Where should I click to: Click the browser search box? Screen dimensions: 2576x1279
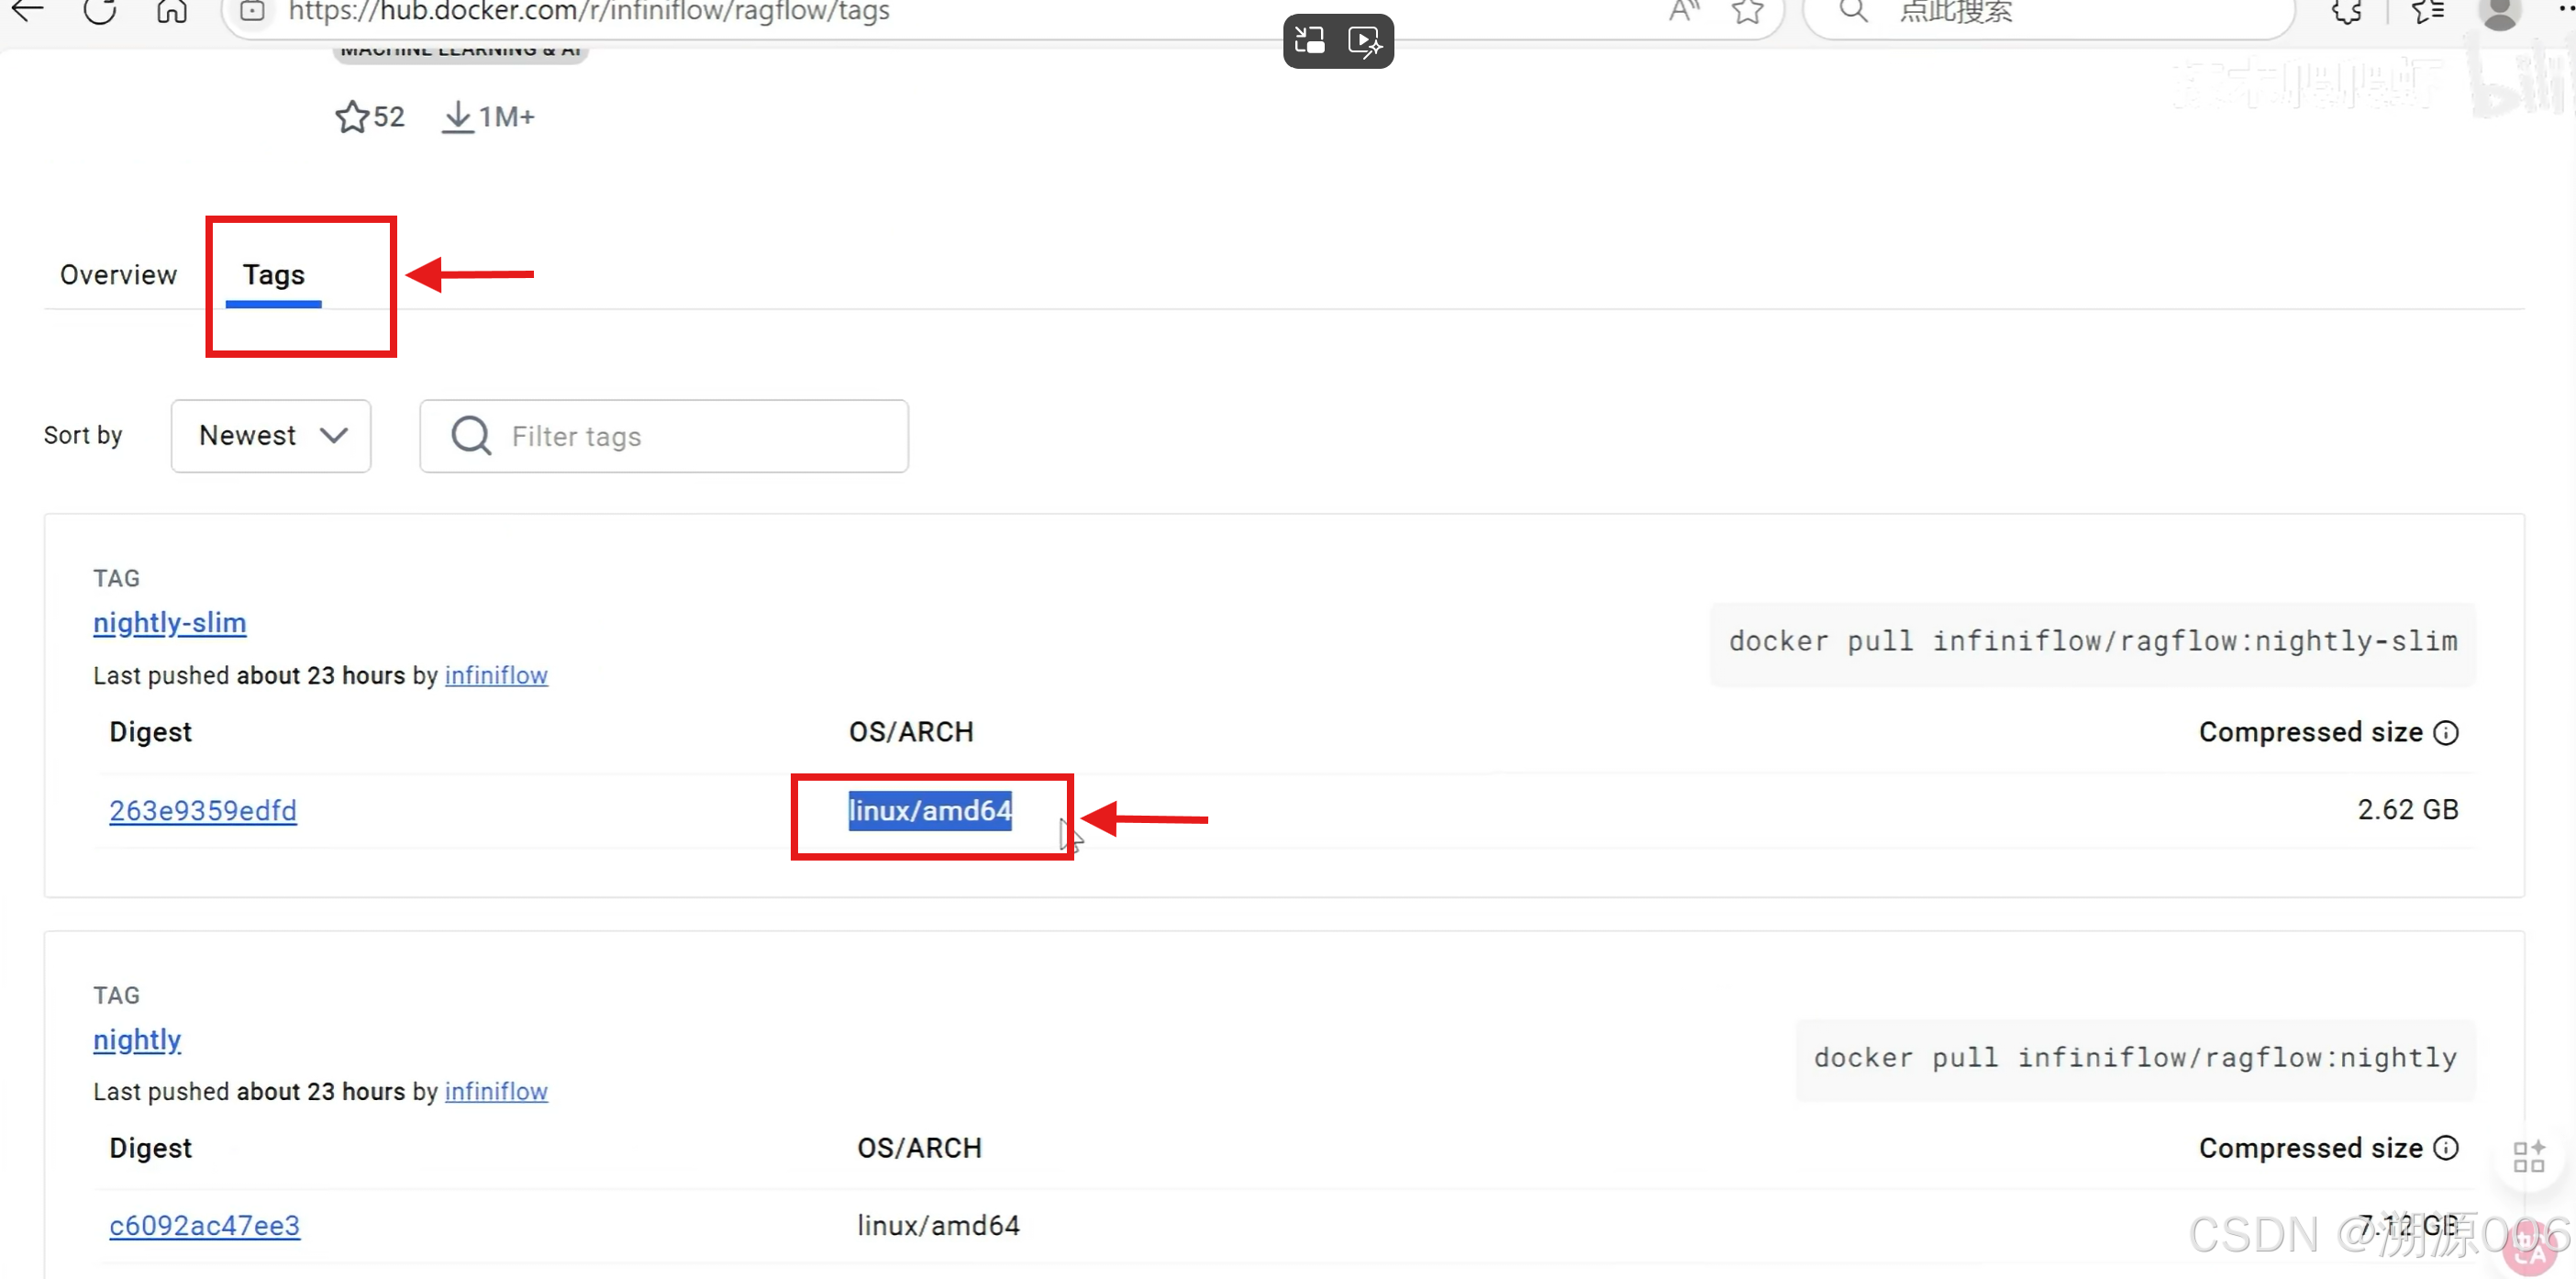(x=2049, y=12)
